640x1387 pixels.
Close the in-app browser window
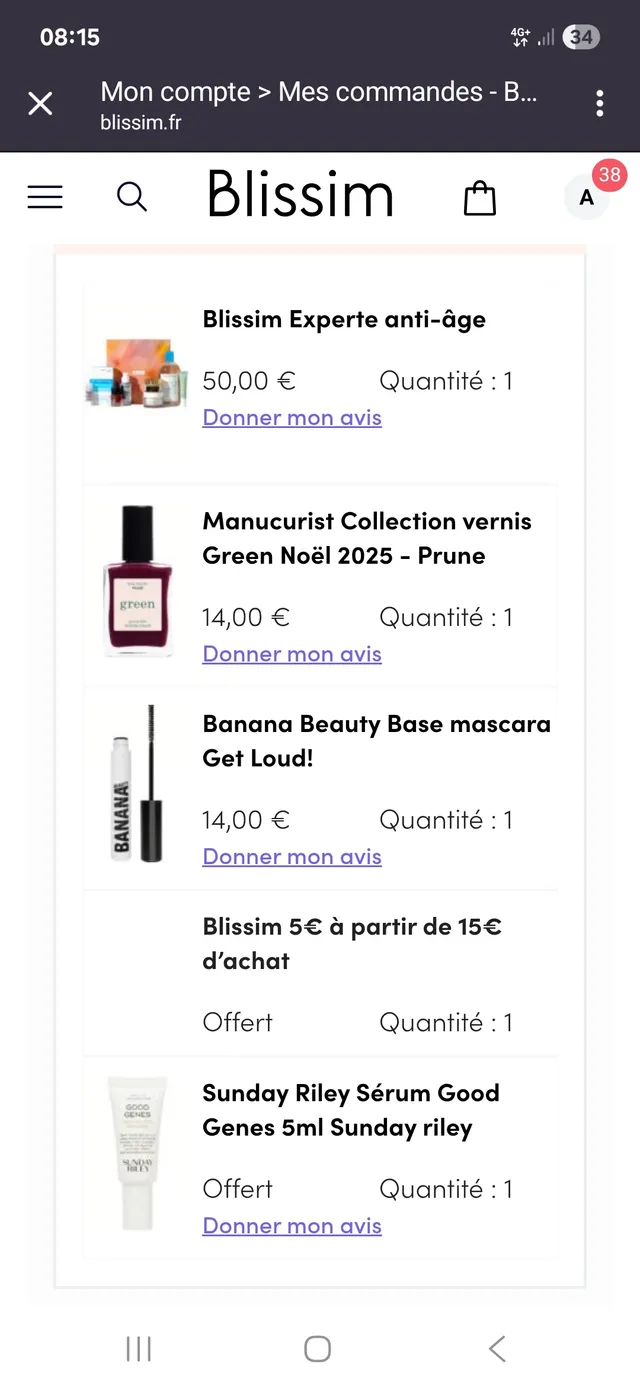tap(40, 103)
